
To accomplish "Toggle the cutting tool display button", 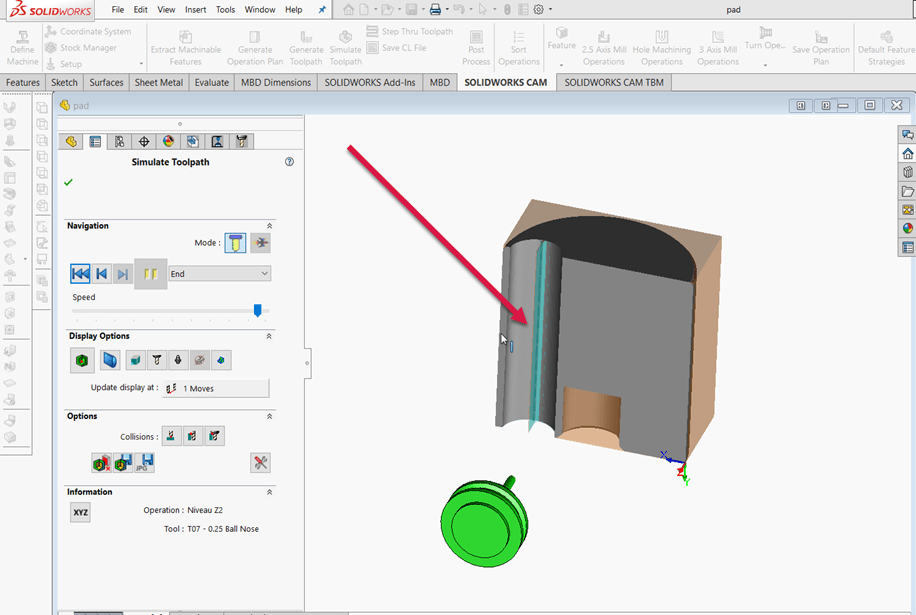I will tap(157, 360).
